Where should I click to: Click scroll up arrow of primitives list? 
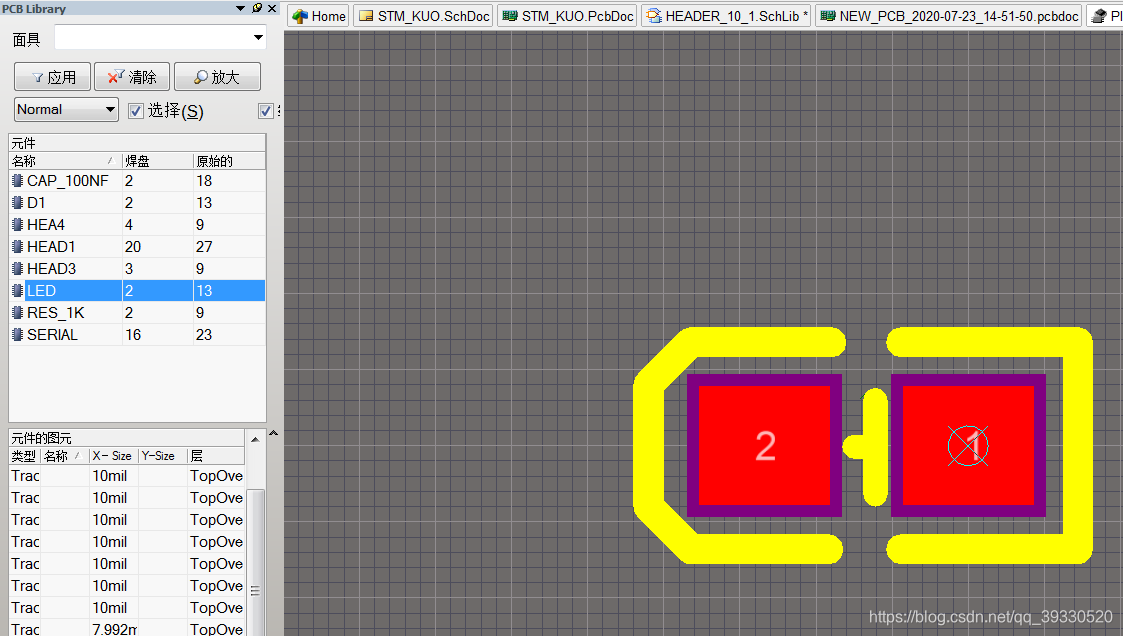pos(255,438)
